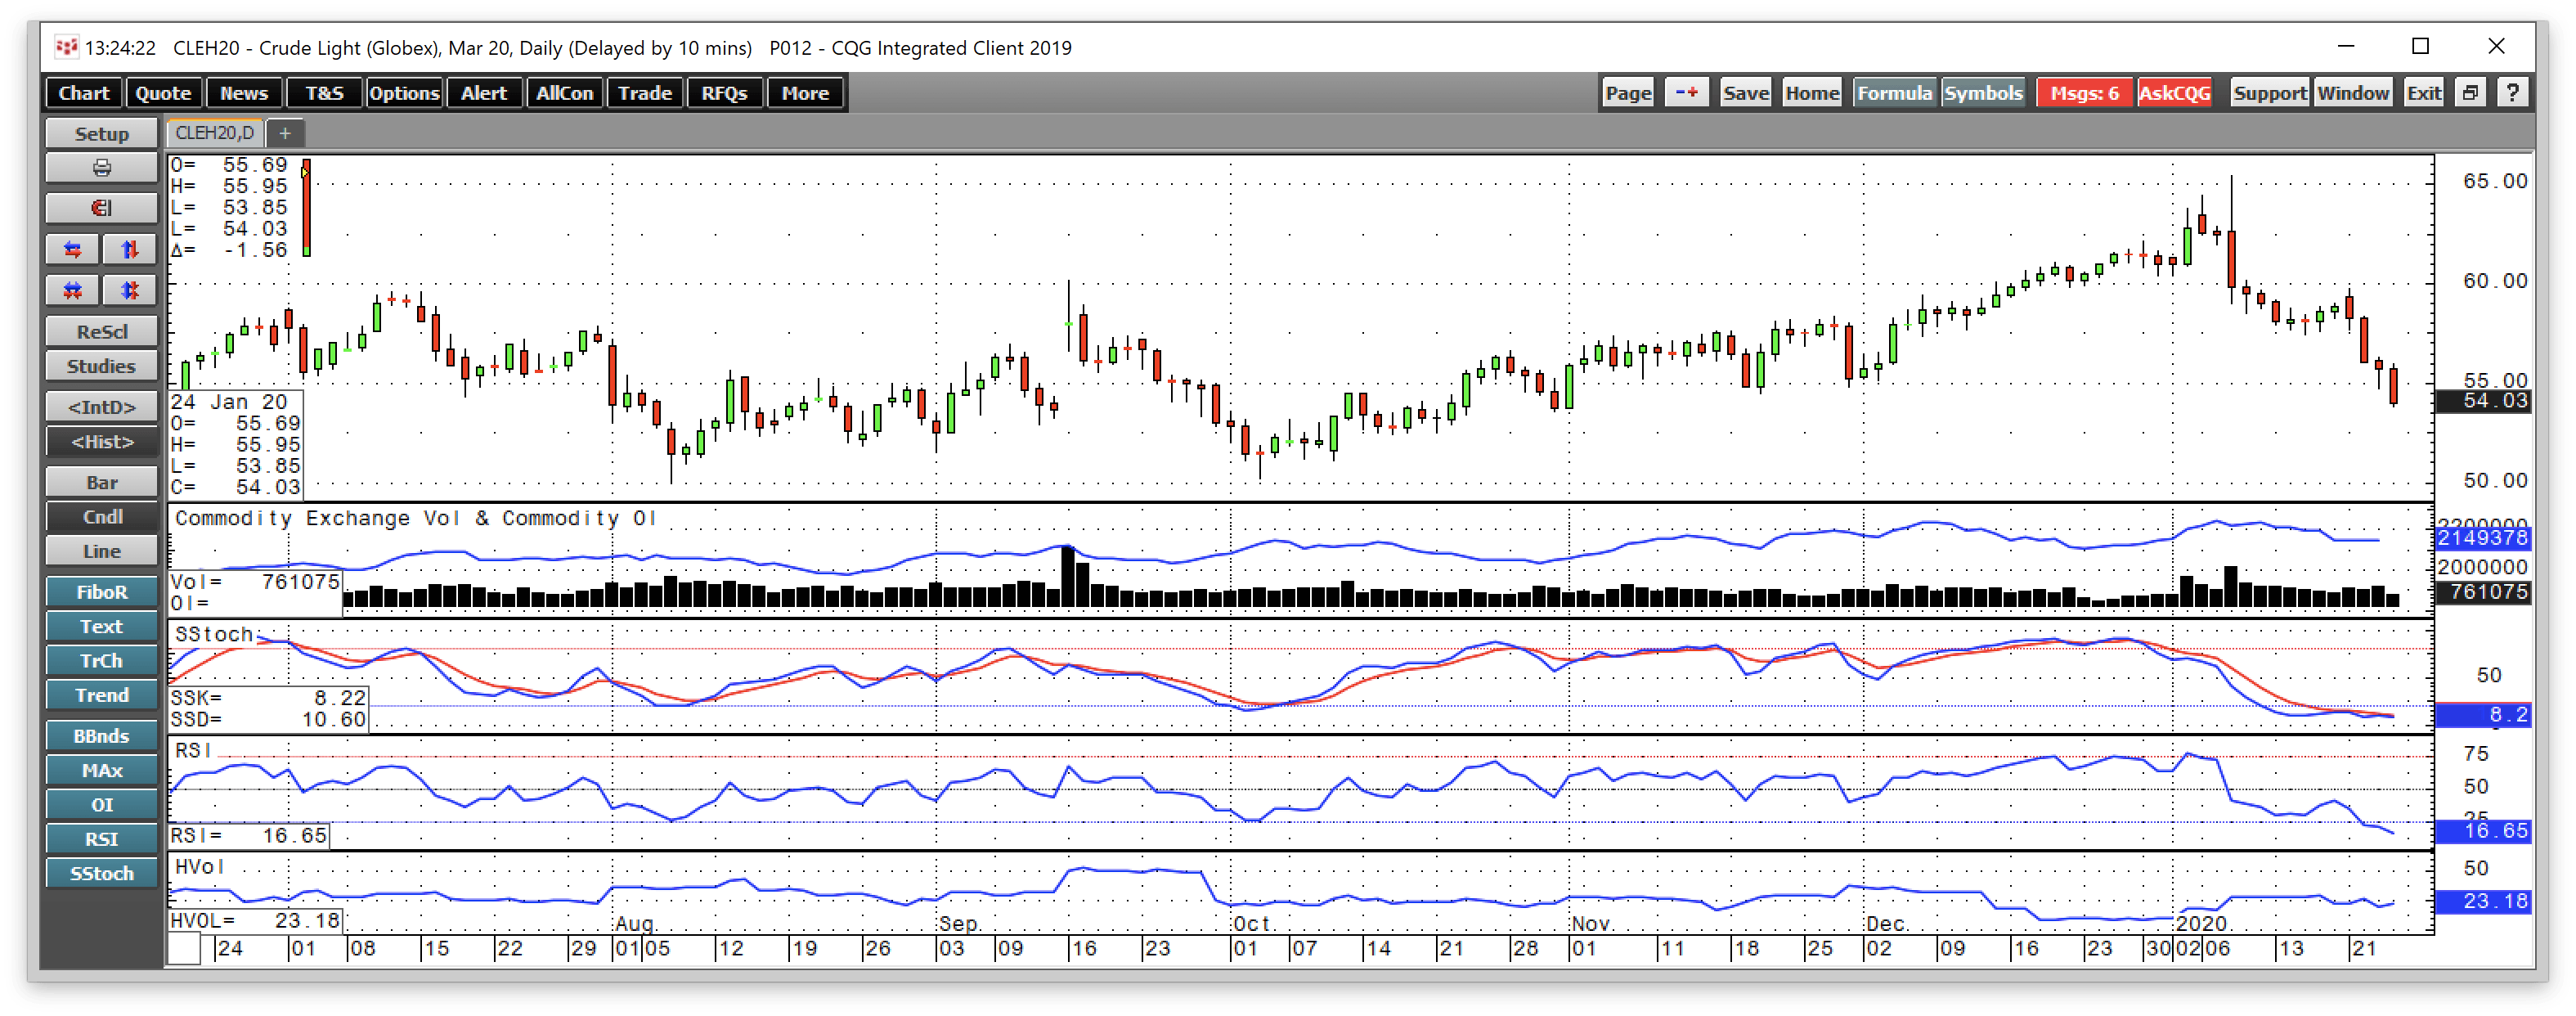Activate the Trend line tool
This screenshot has width=2576, height=1016.
pos(101,695)
